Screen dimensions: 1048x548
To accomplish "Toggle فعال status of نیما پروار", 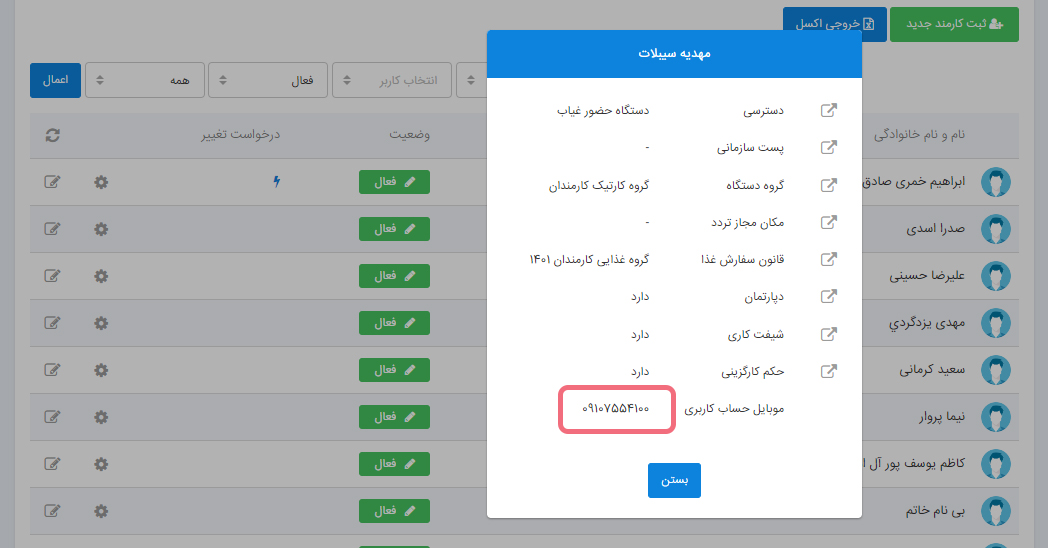I will pyautogui.click(x=394, y=417).
